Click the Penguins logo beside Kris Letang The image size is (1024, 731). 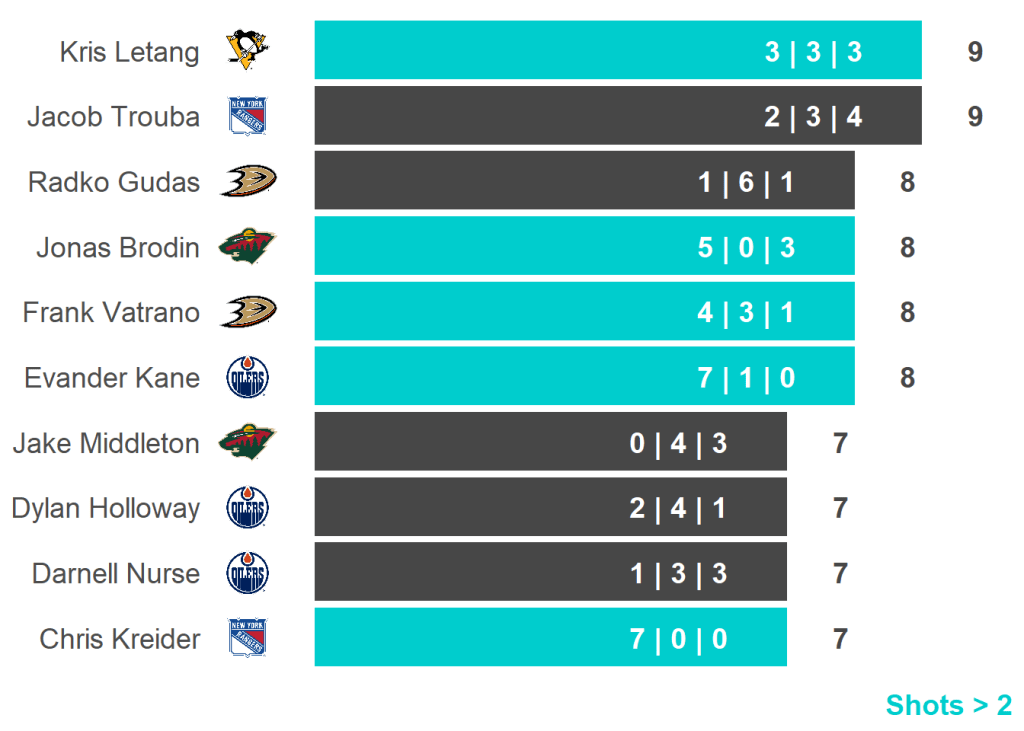click(x=247, y=50)
